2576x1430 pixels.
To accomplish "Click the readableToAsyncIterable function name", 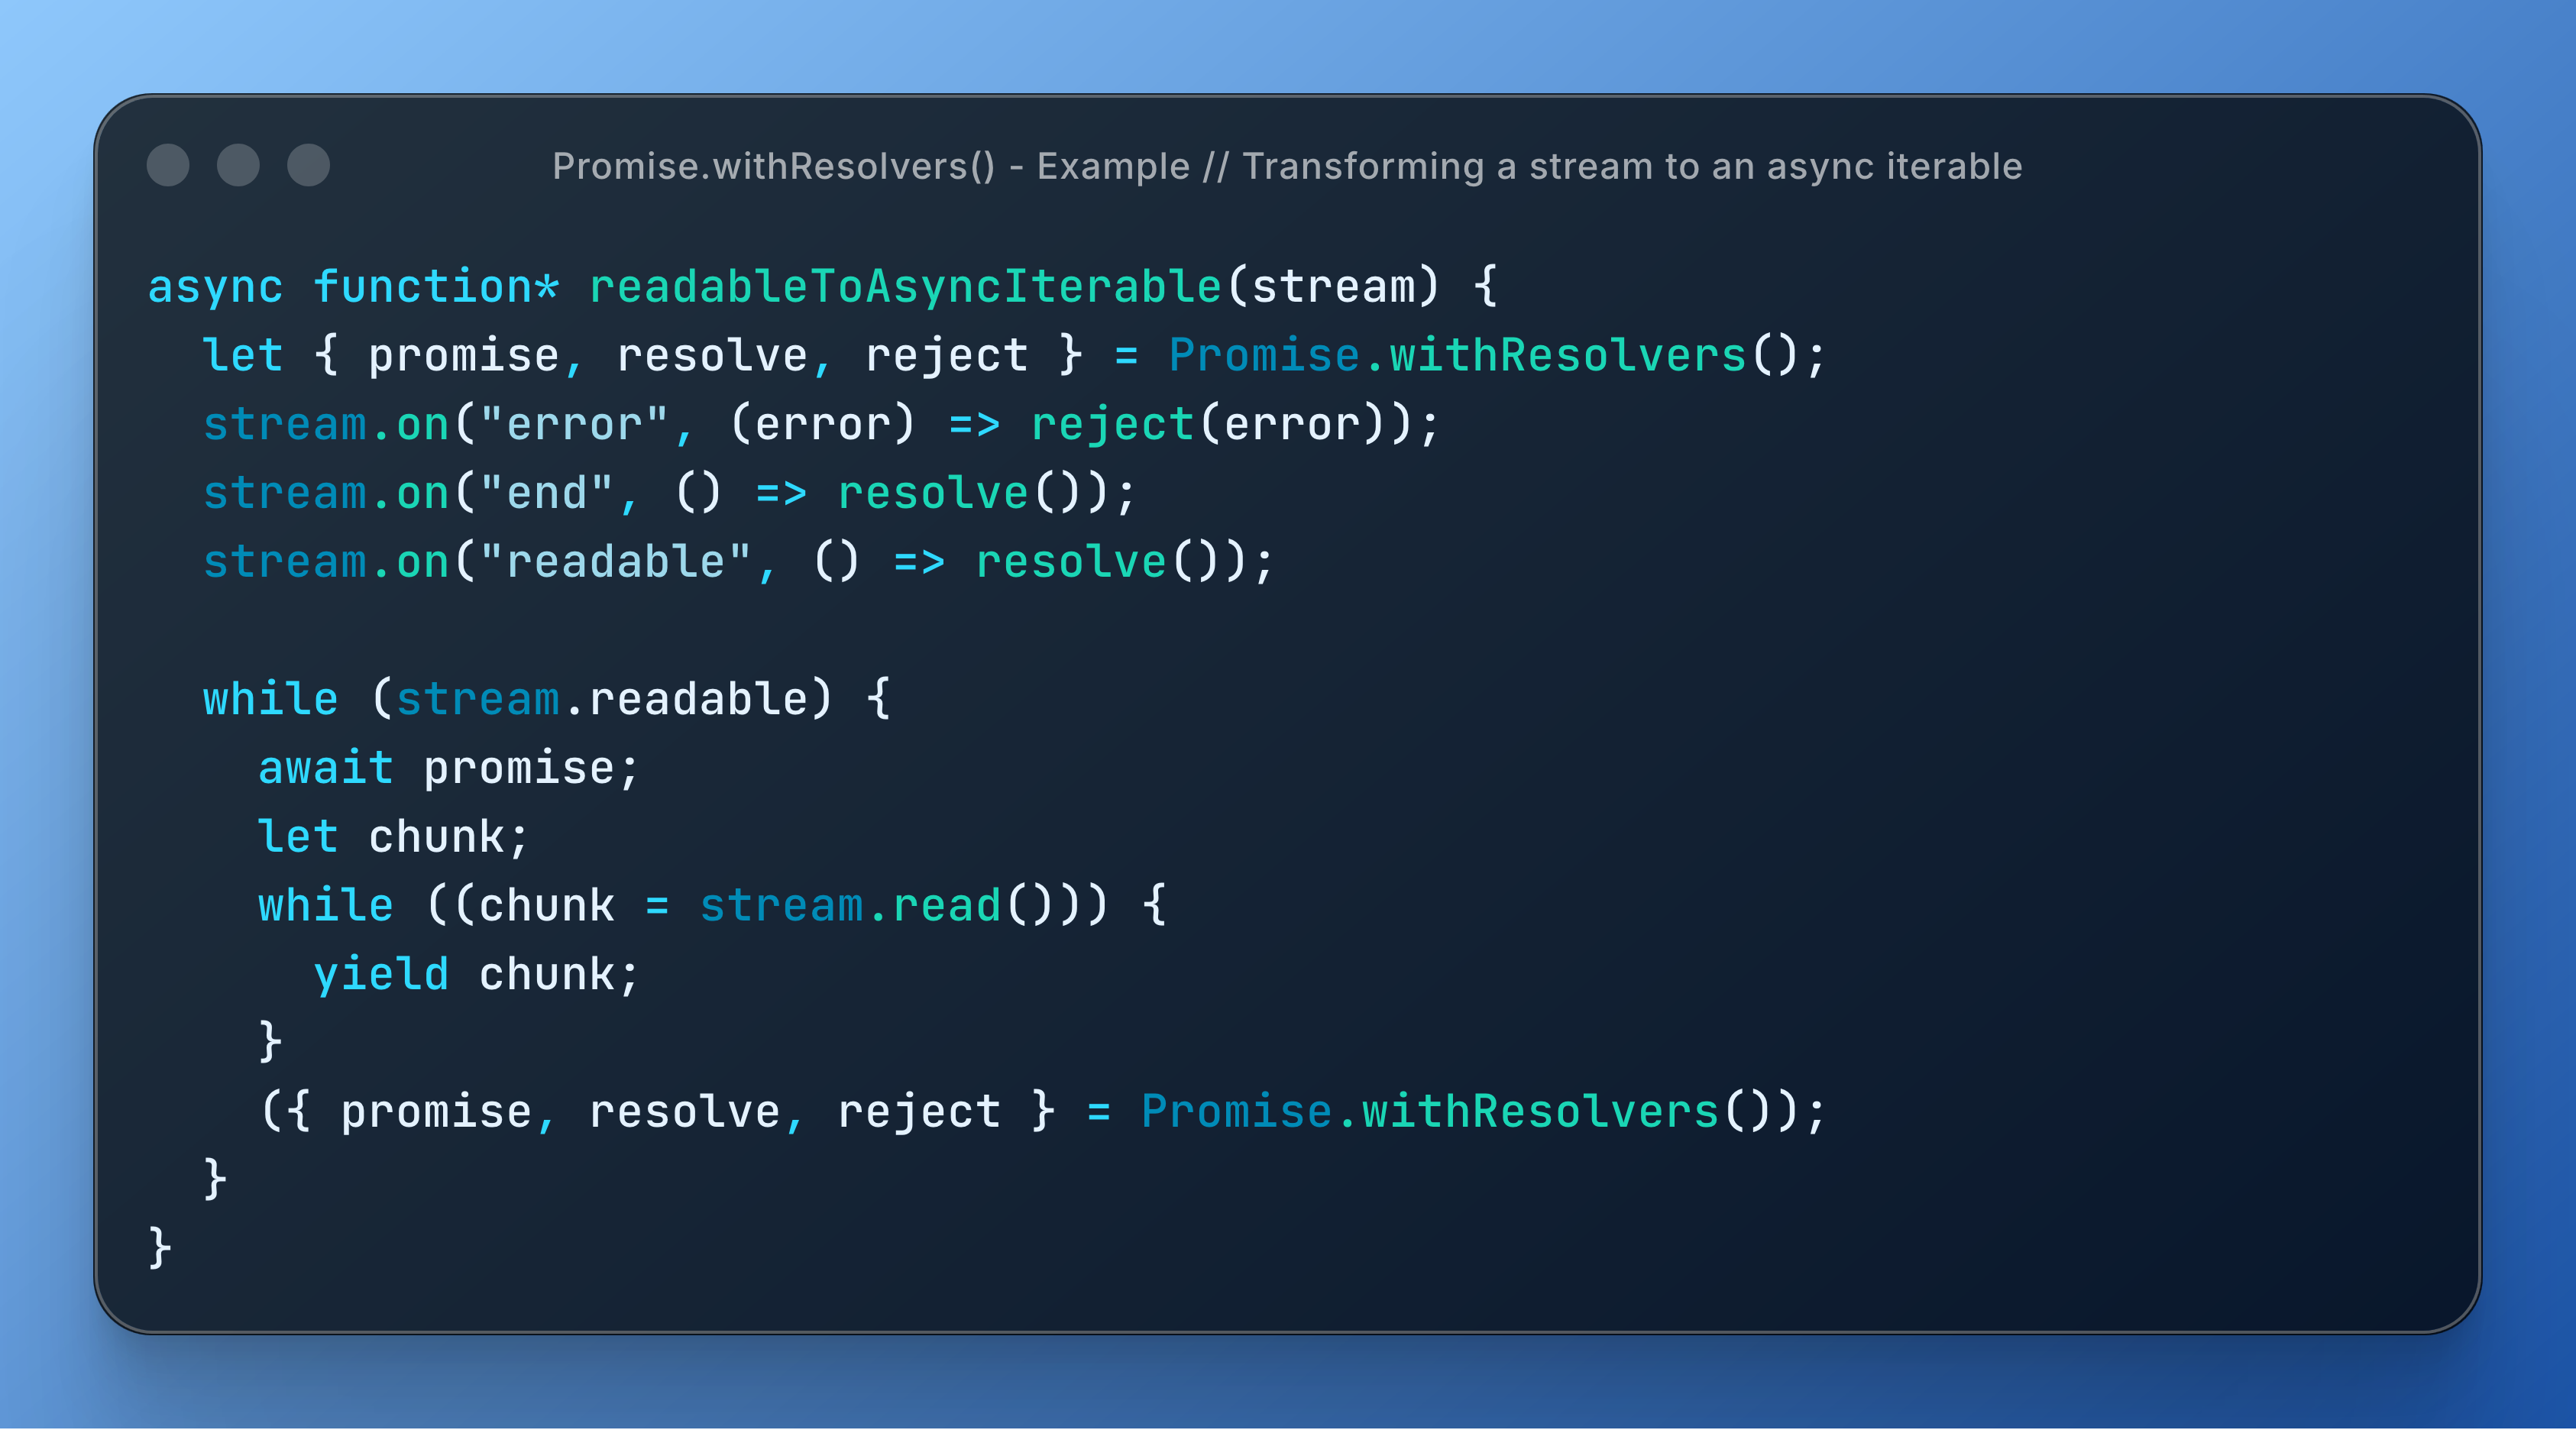I will (x=906, y=286).
